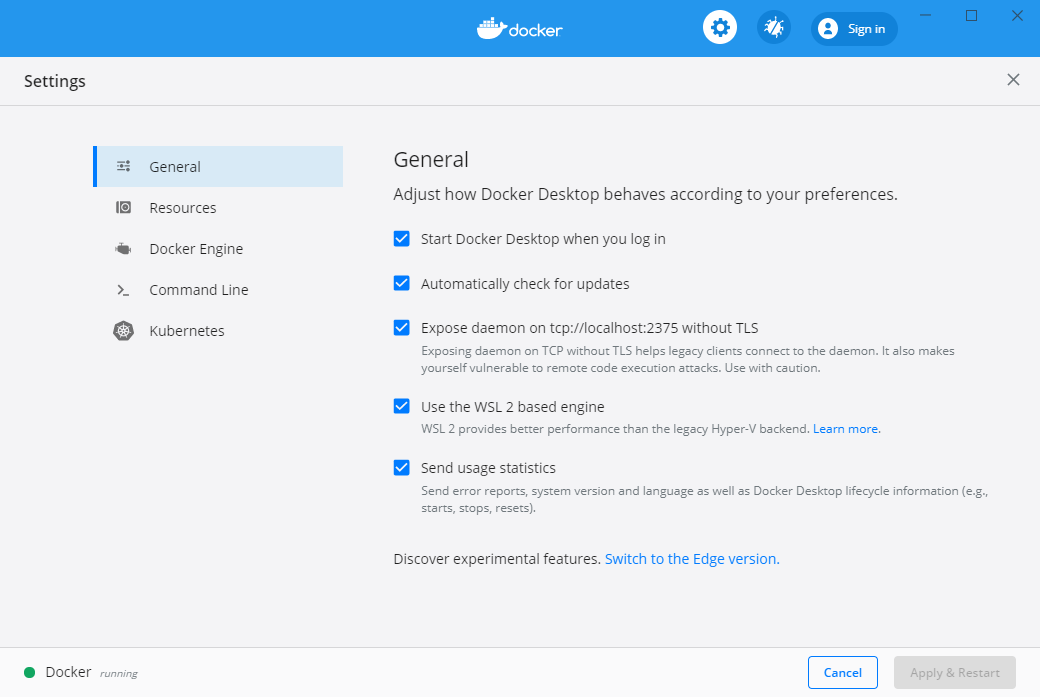Go to Docker Engine settings
This screenshot has height=697, width=1040.
(x=218, y=249)
